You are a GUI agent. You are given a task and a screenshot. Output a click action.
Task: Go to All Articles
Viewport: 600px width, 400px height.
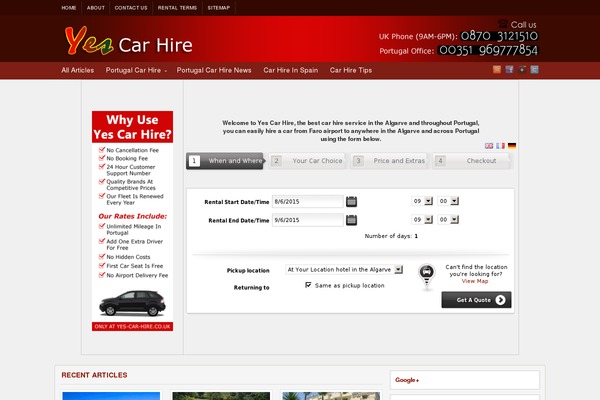point(78,70)
